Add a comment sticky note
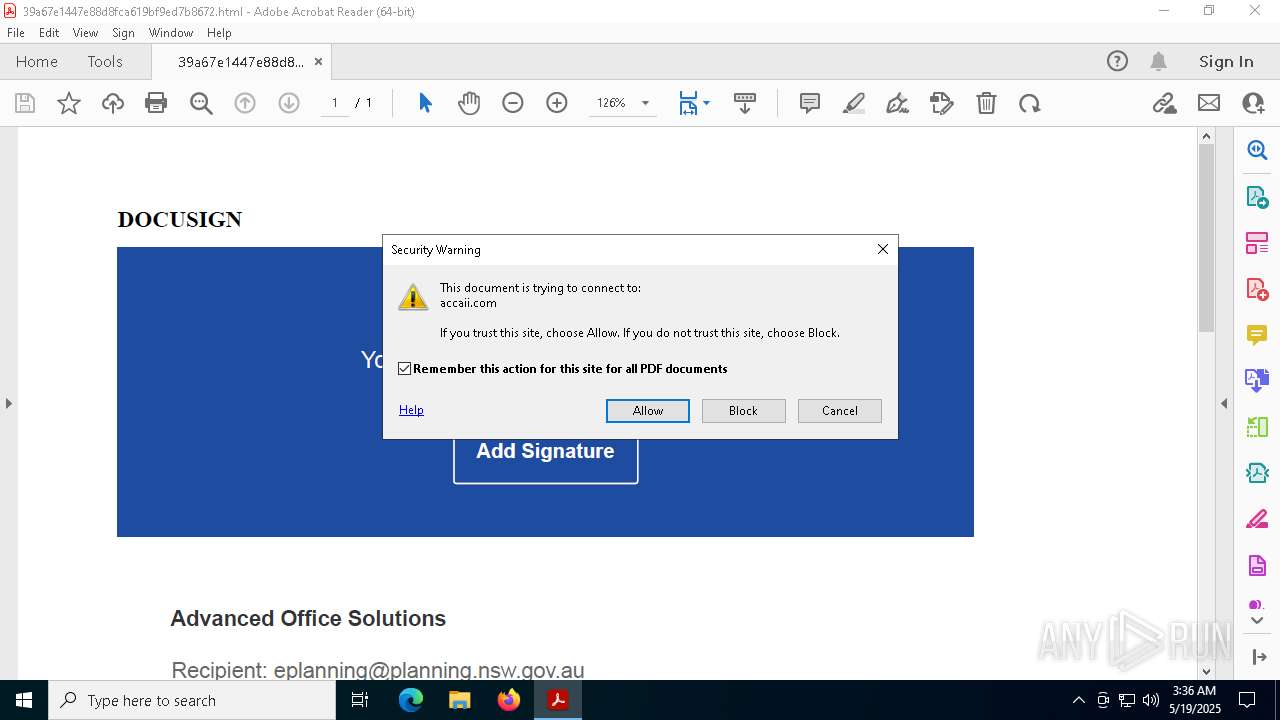The height and width of the screenshot is (720, 1280). tap(810, 103)
